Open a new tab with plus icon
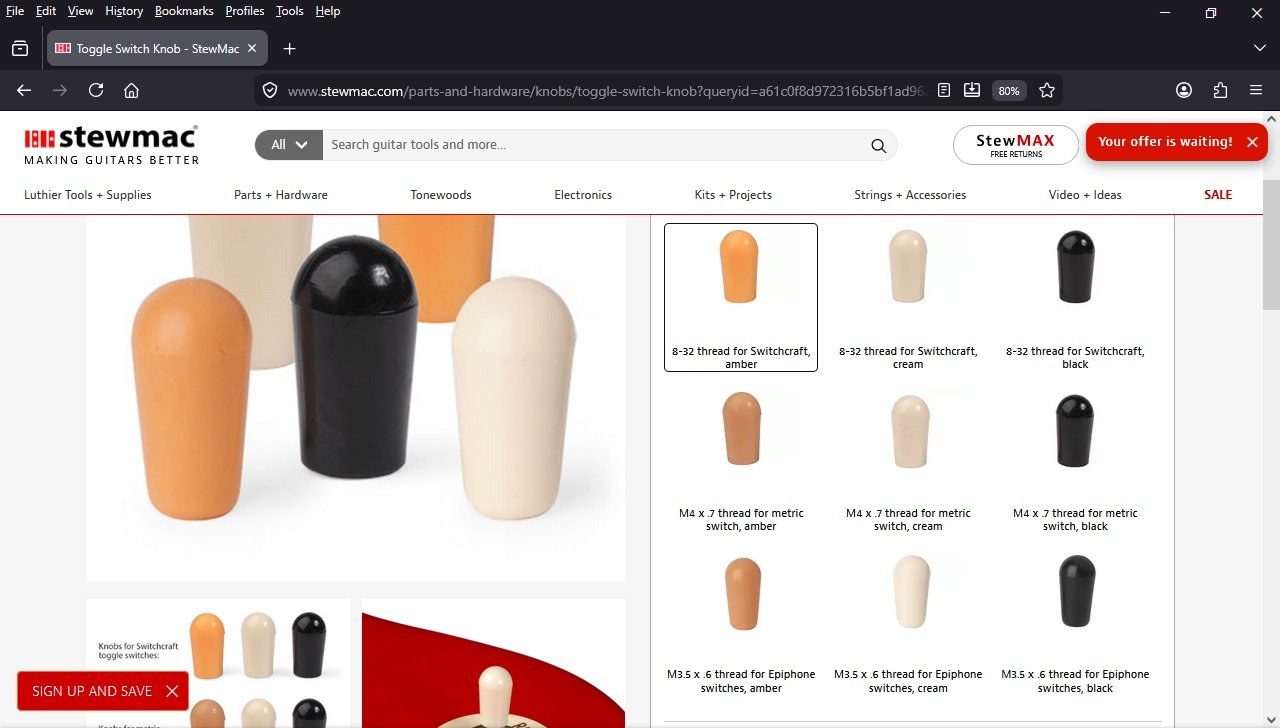This screenshot has width=1280, height=728. (289, 48)
